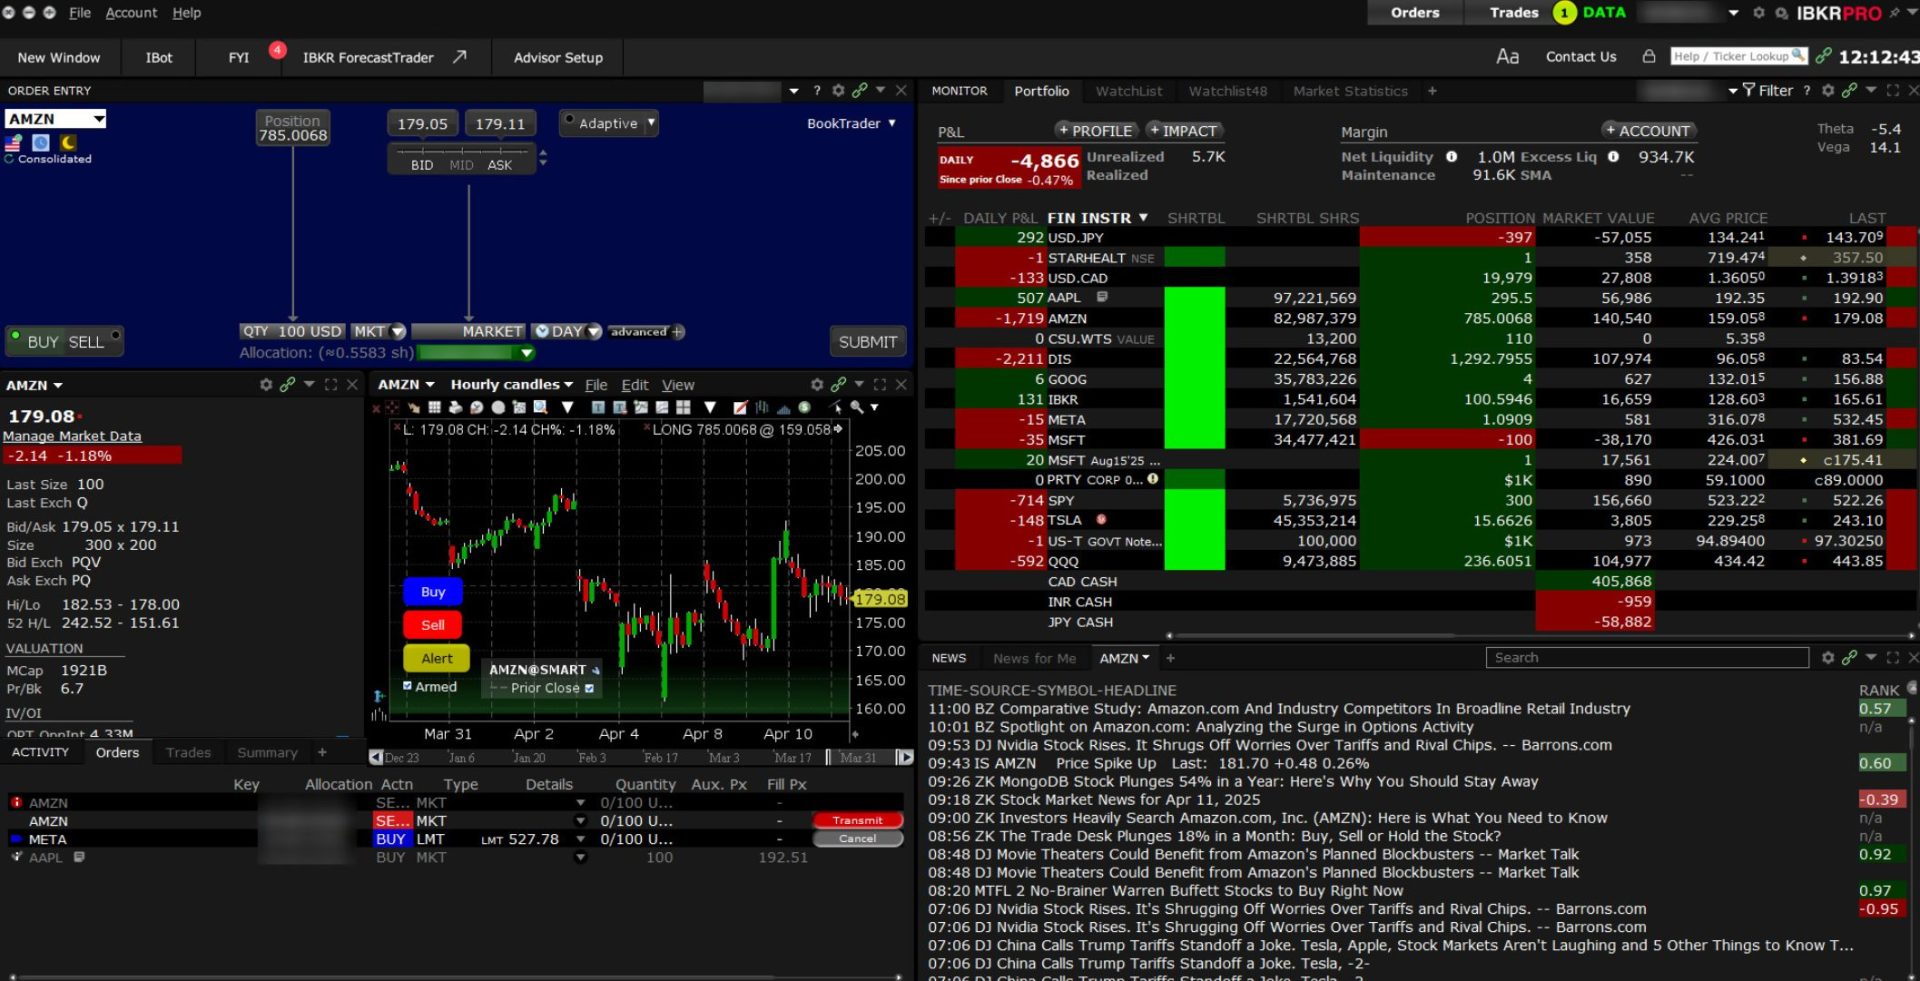Click the print icon in chart toolbar
Viewport: 1920px width, 981px height.
coord(455,408)
